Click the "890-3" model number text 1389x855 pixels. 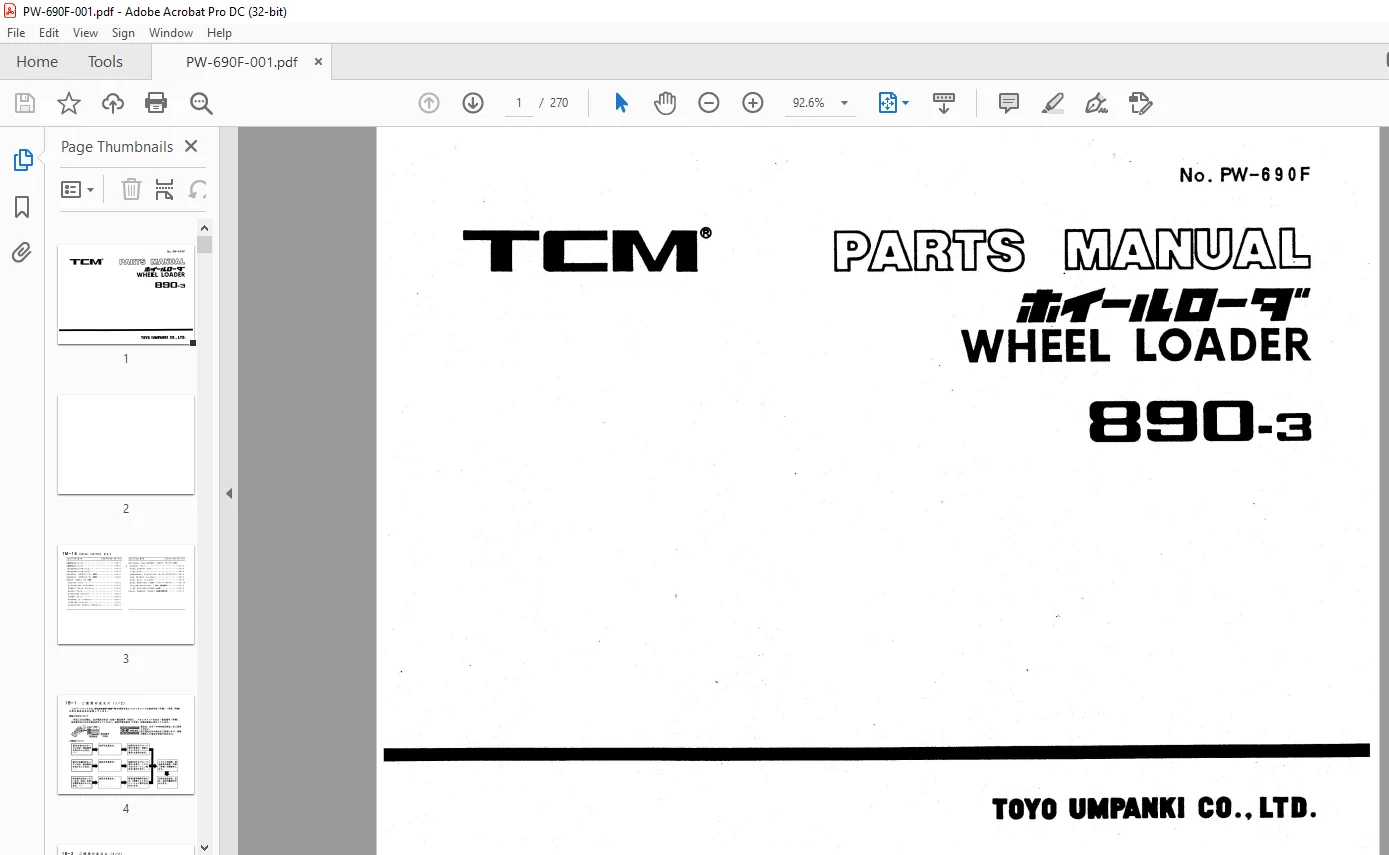tap(1200, 421)
